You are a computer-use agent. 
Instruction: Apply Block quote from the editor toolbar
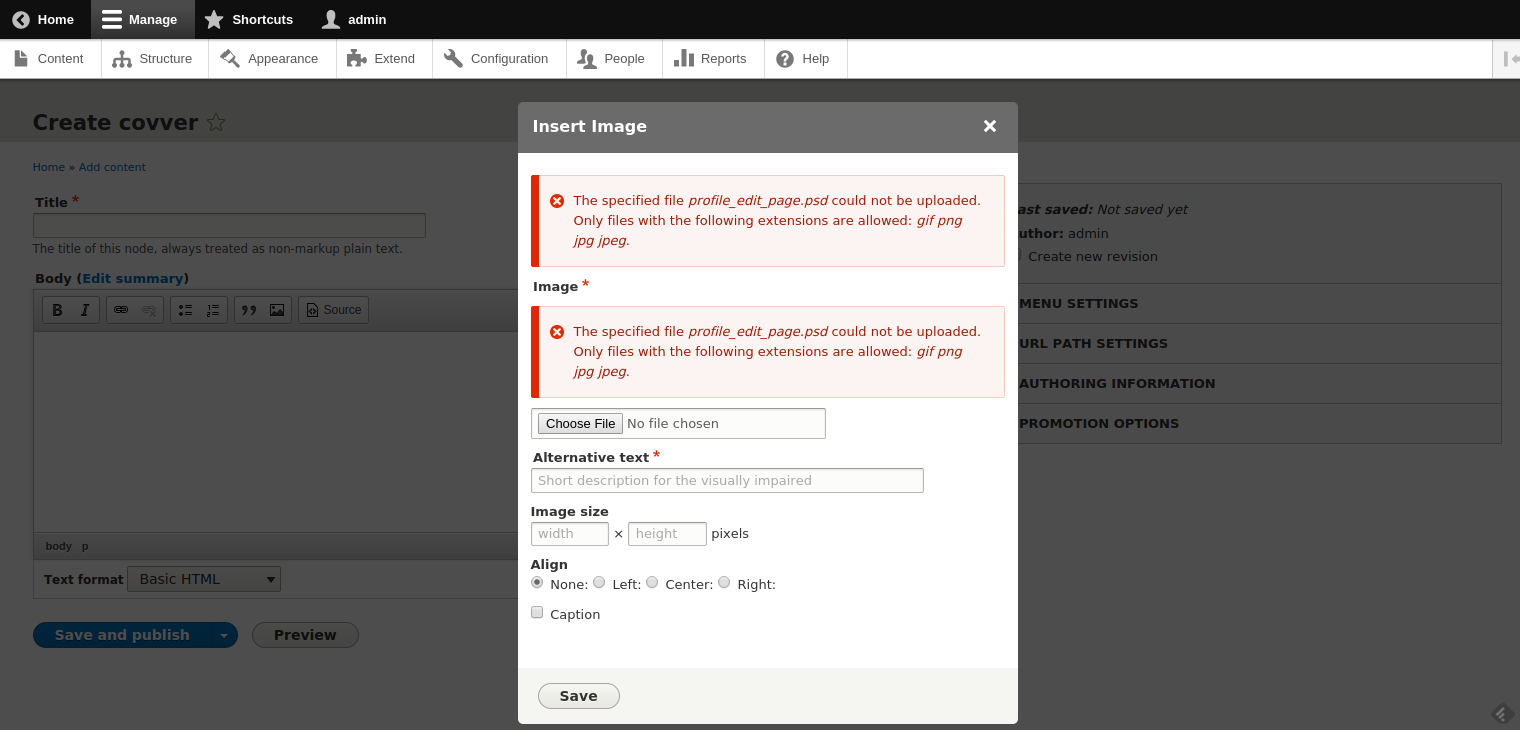(249, 310)
